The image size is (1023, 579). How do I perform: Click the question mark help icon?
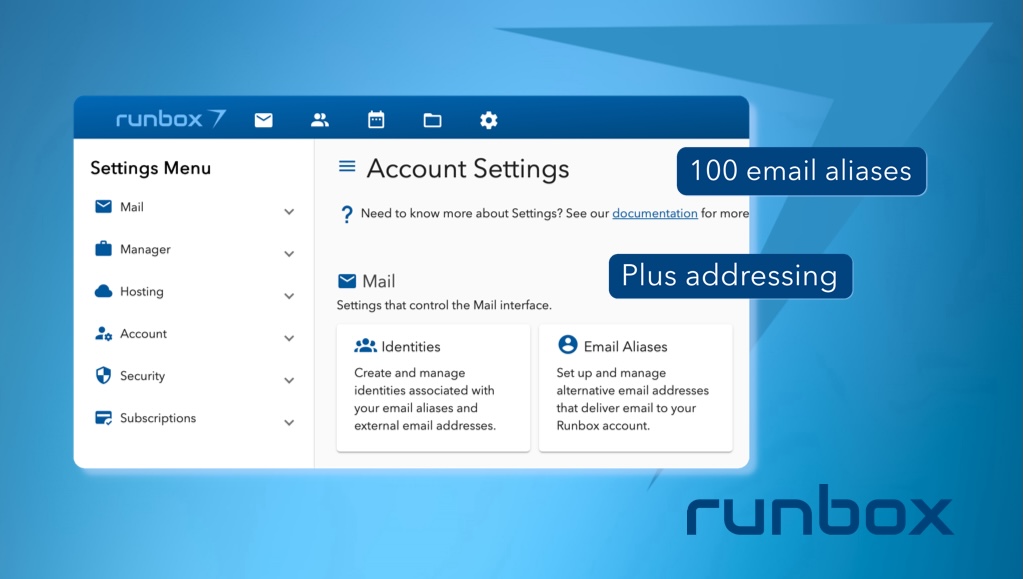click(x=347, y=214)
